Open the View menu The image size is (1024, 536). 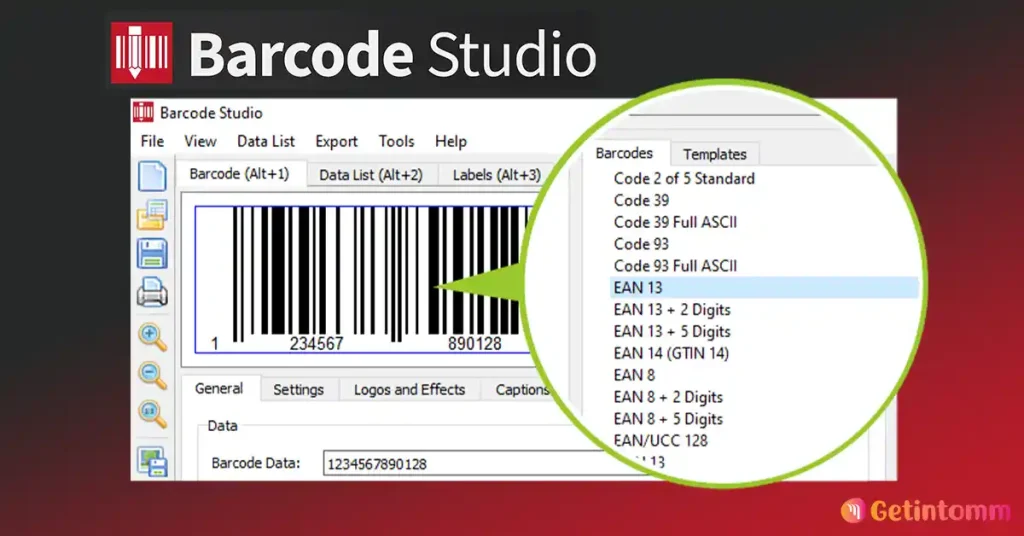pyautogui.click(x=200, y=141)
